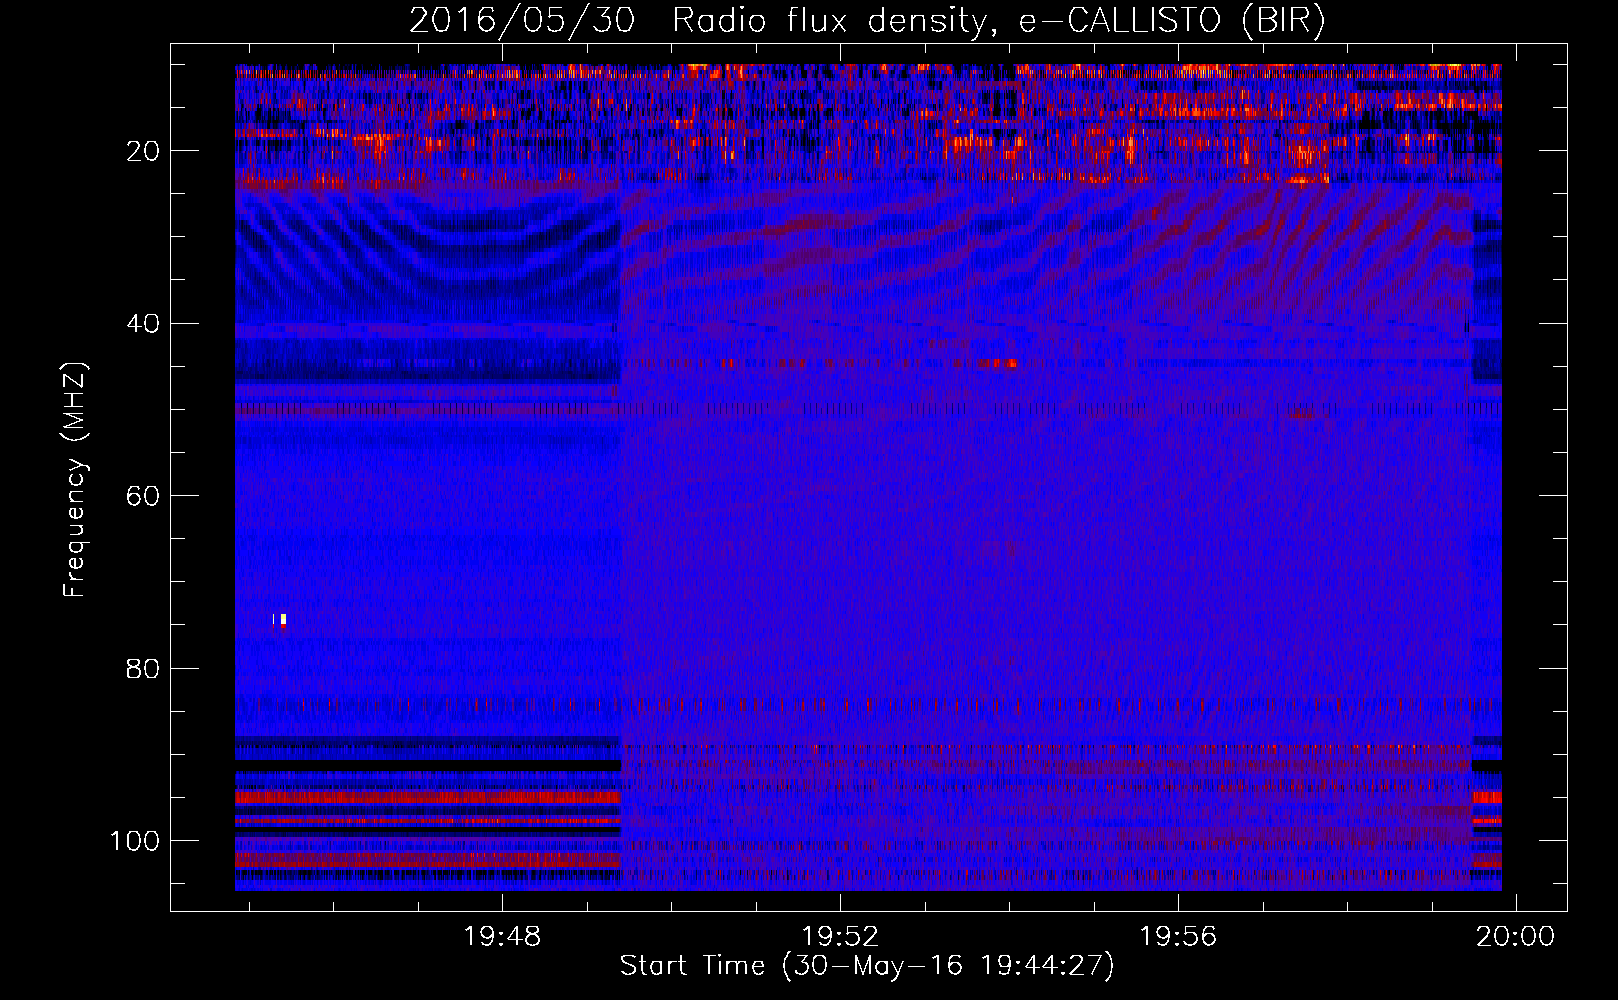Click the 20 frequency tick label
The width and height of the screenshot is (1618, 1000).
pos(143,151)
